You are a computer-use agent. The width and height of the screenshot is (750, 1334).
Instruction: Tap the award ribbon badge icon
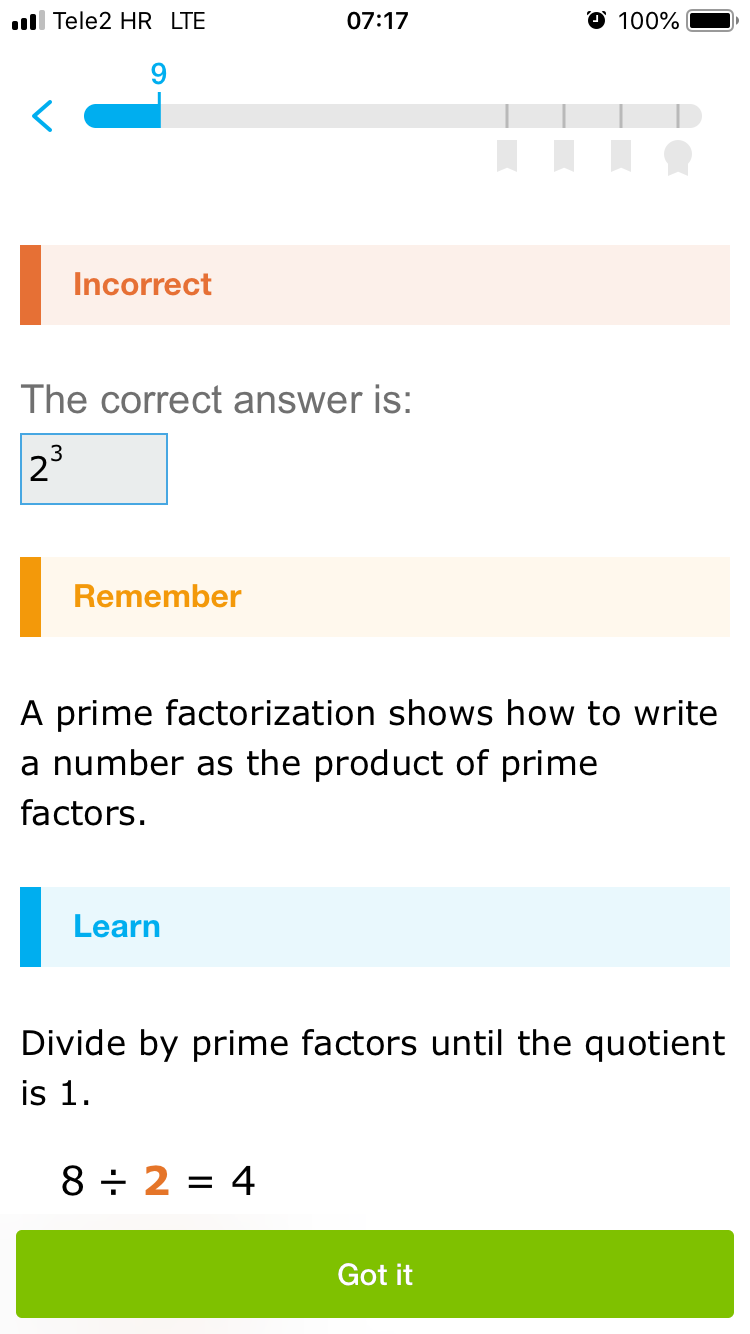pos(678,157)
